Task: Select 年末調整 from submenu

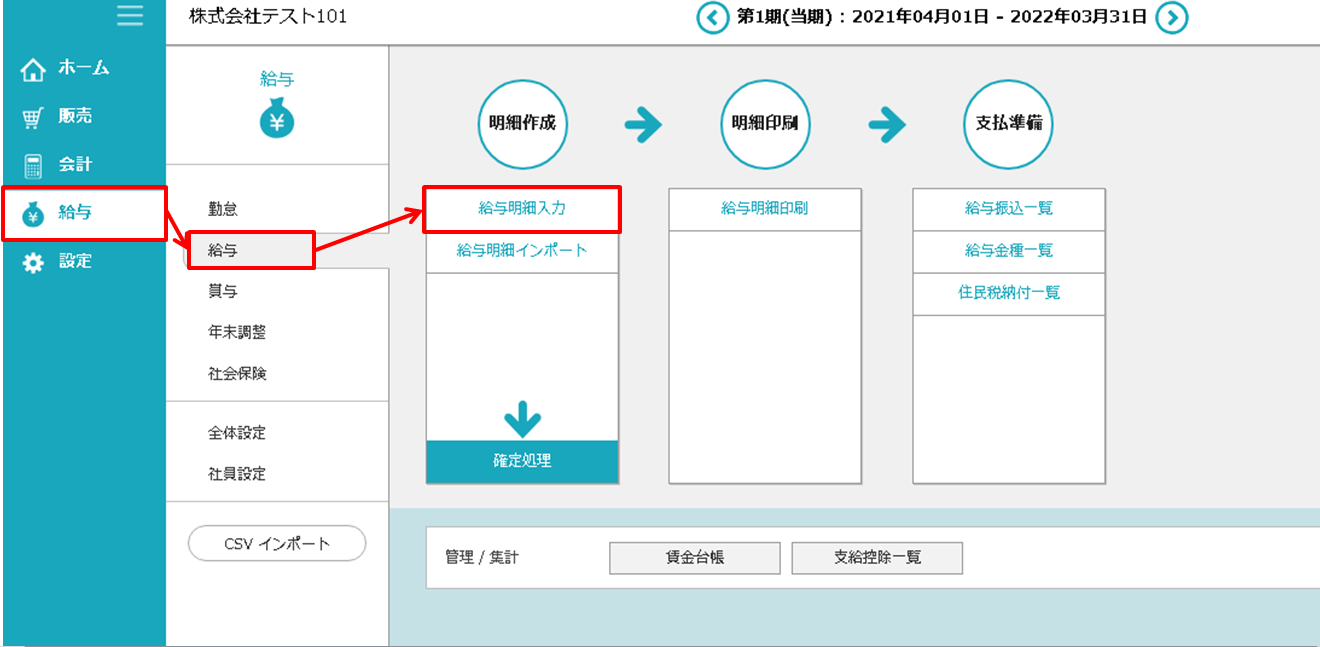Action: click(x=237, y=333)
